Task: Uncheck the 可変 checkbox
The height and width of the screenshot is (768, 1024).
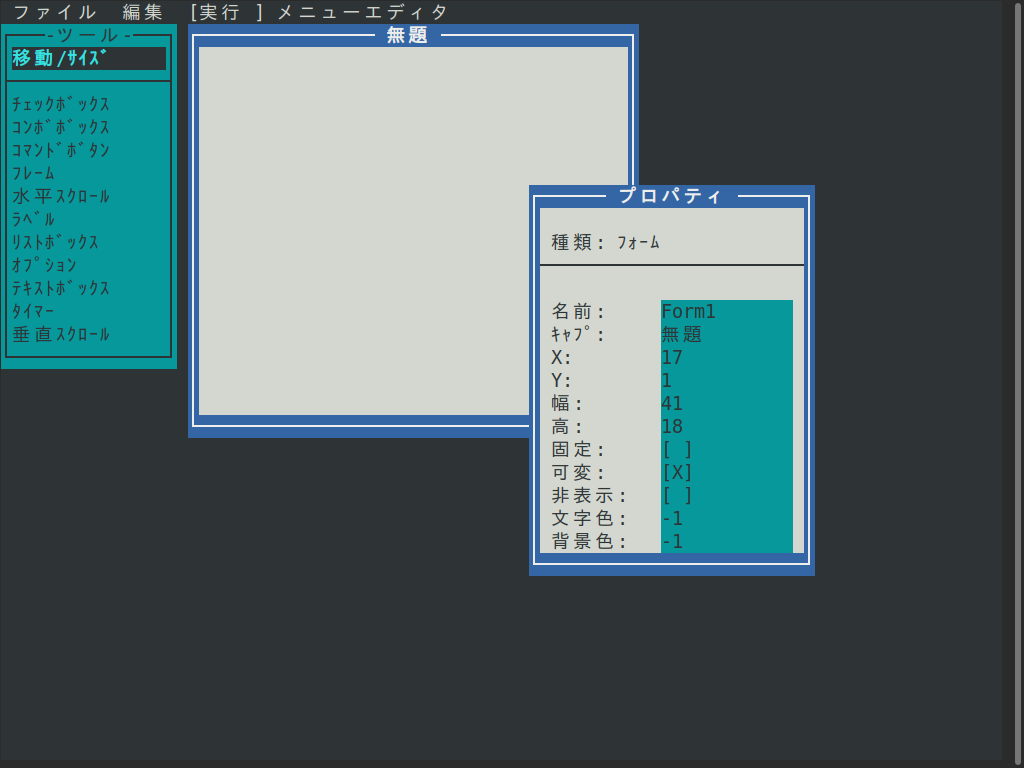Action: coord(677,472)
